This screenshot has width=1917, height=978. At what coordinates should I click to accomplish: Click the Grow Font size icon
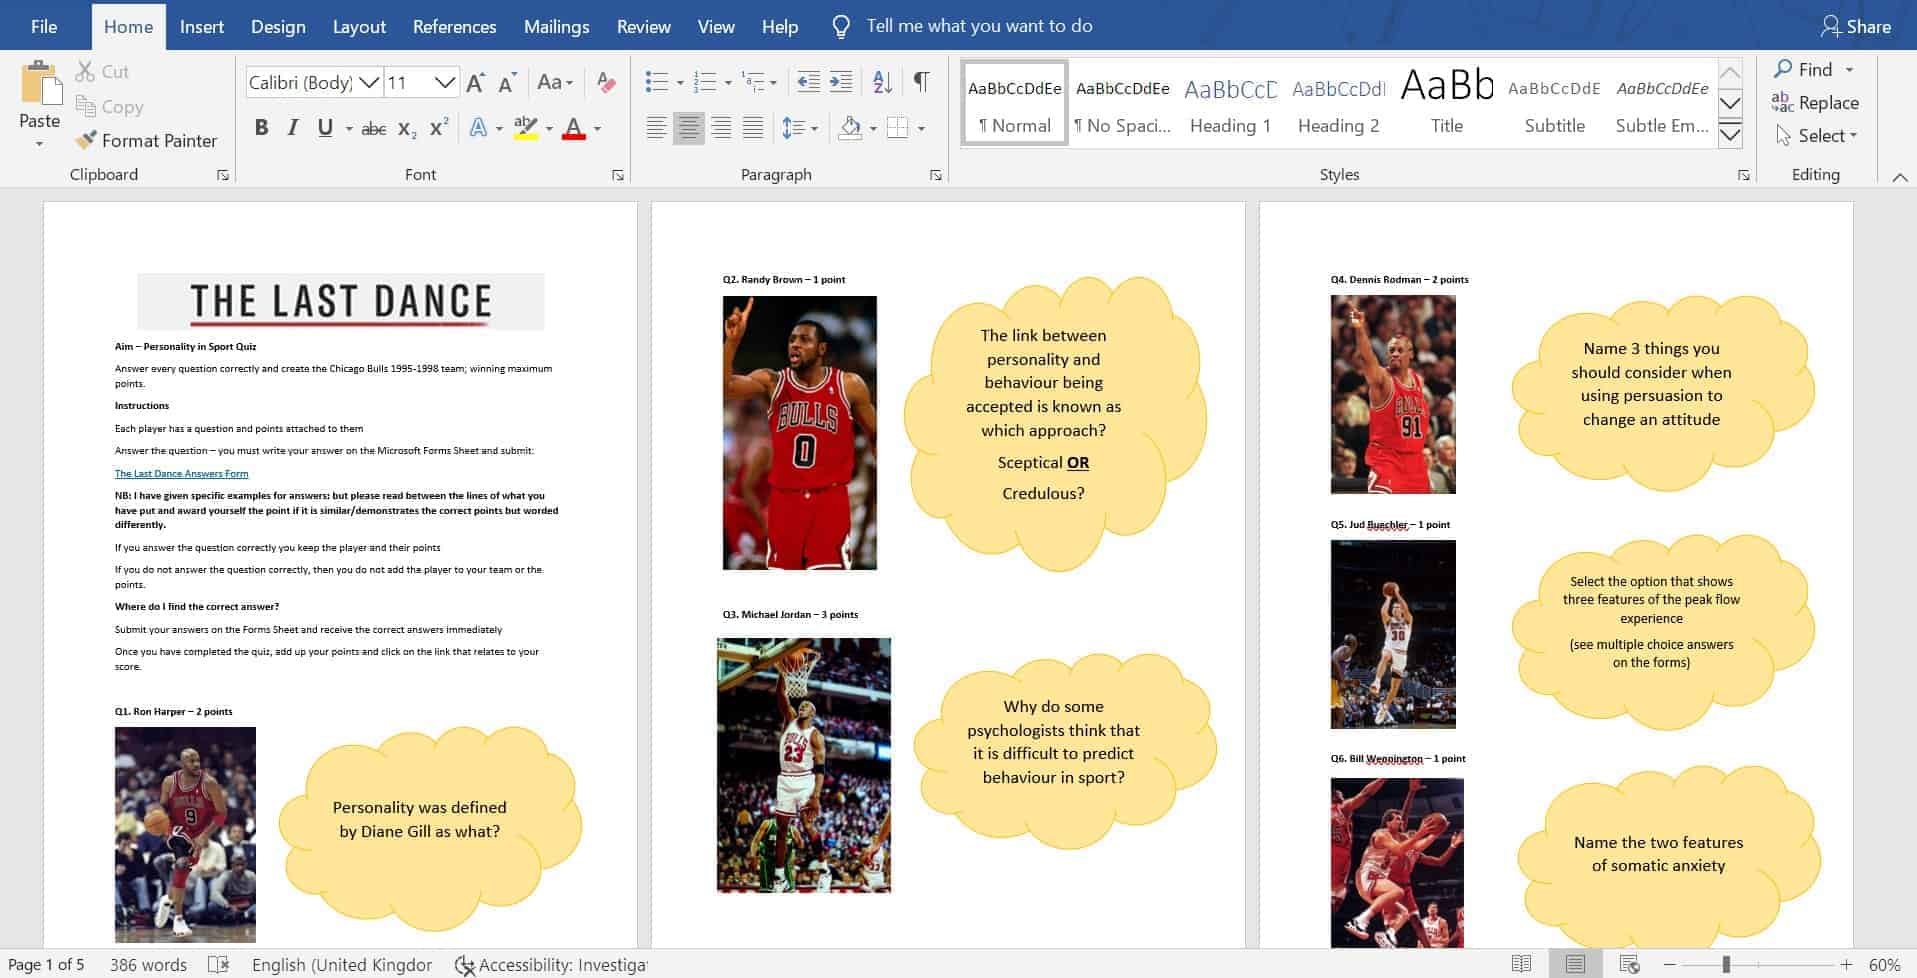click(476, 82)
